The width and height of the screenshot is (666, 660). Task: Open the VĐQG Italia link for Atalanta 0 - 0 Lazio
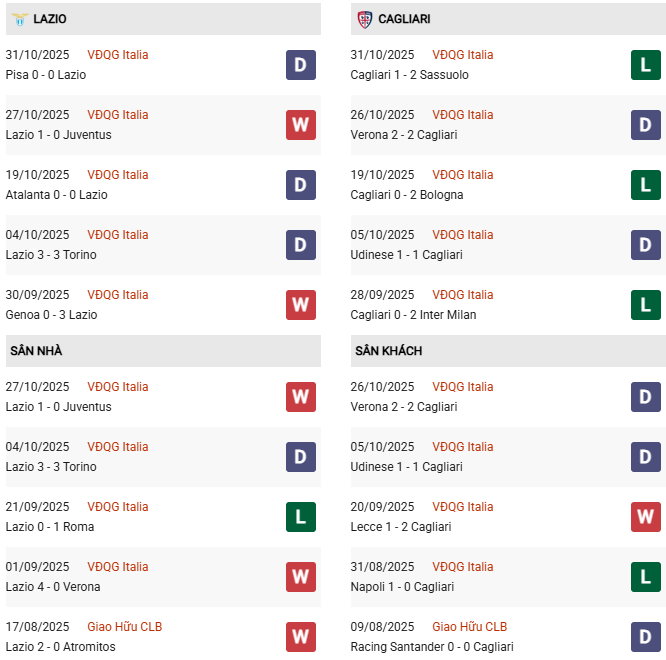coord(117,175)
